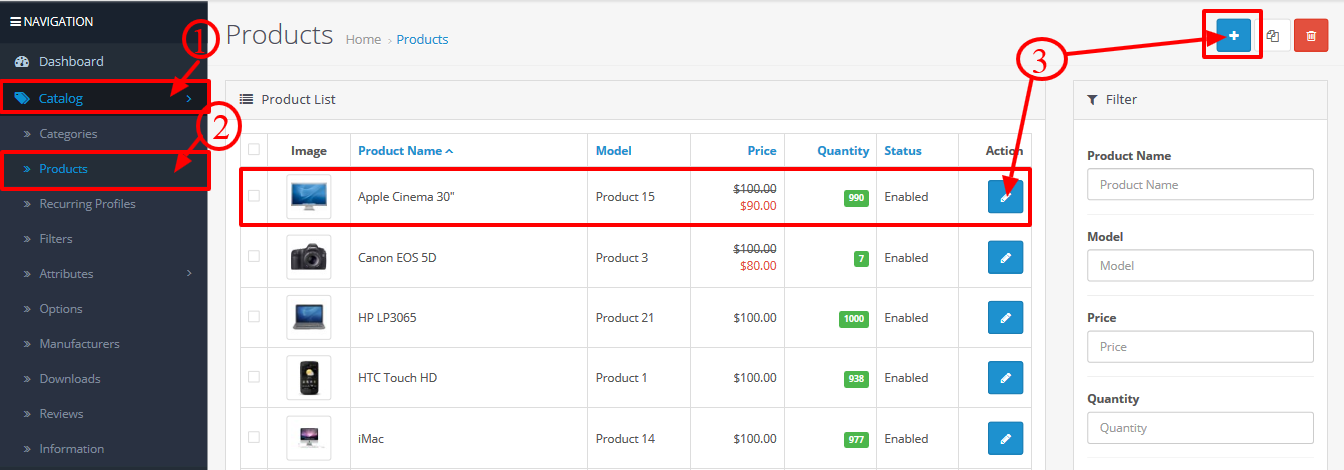Select Products in the sidebar
Screen dimensions: 1344x470
[63, 169]
